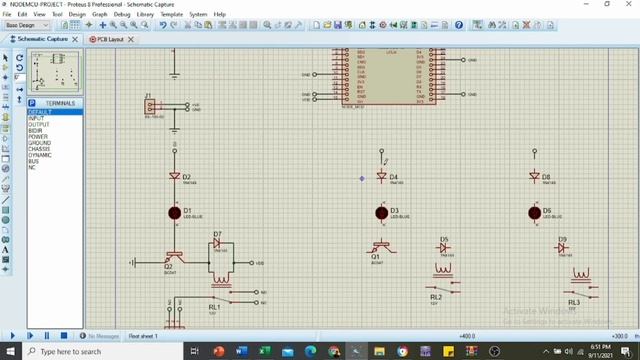Click the Y-Mirror vertical flip button

coord(19,99)
